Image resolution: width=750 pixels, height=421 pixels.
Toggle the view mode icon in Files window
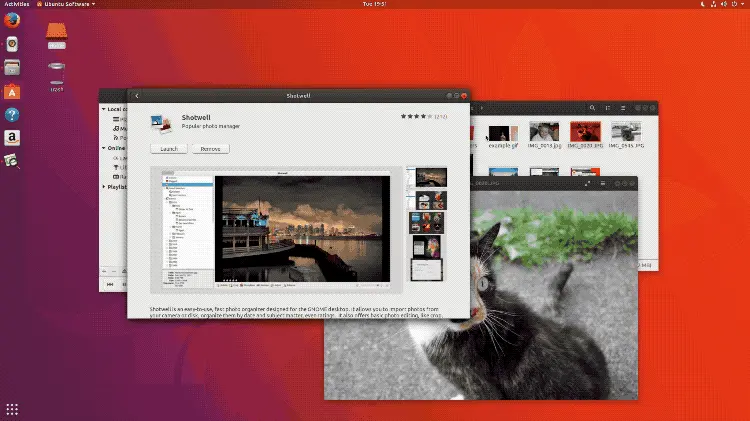coord(607,108)
